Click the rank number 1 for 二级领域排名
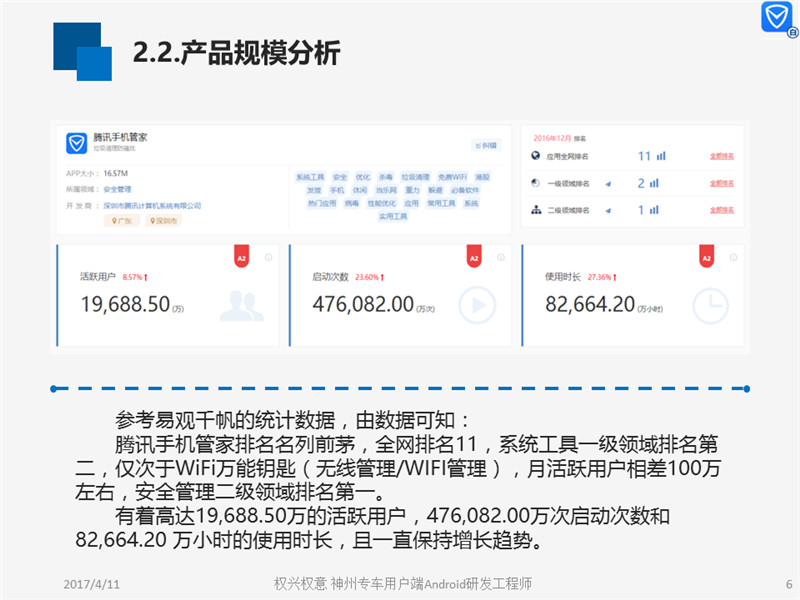This screenshot has height=600, width=800. point(641,210)
